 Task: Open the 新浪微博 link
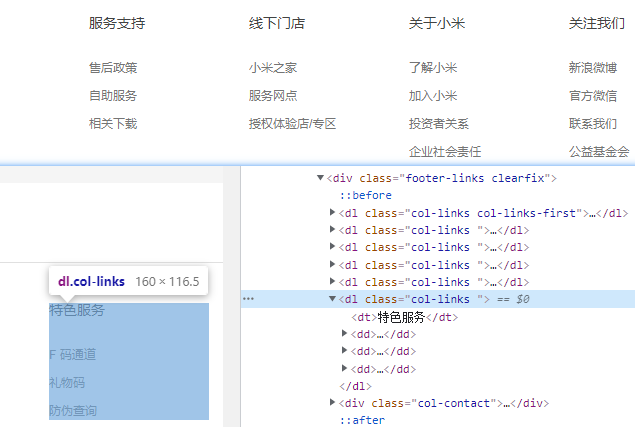[x=593, y=68]
